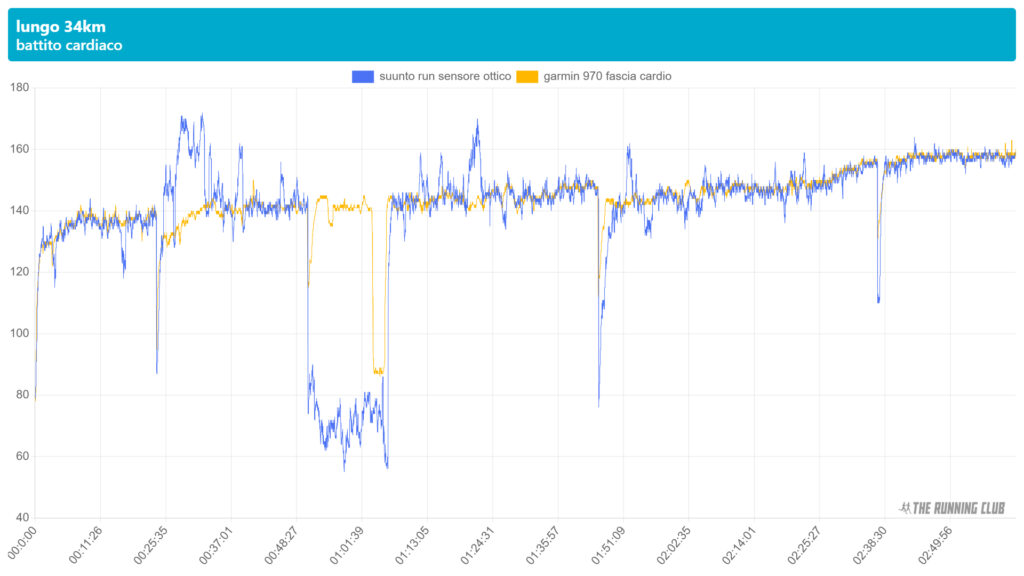Click the 'battito cardiaco' subtitle
Viewport: 1024px width, 576px height.
tap(69, 46)
